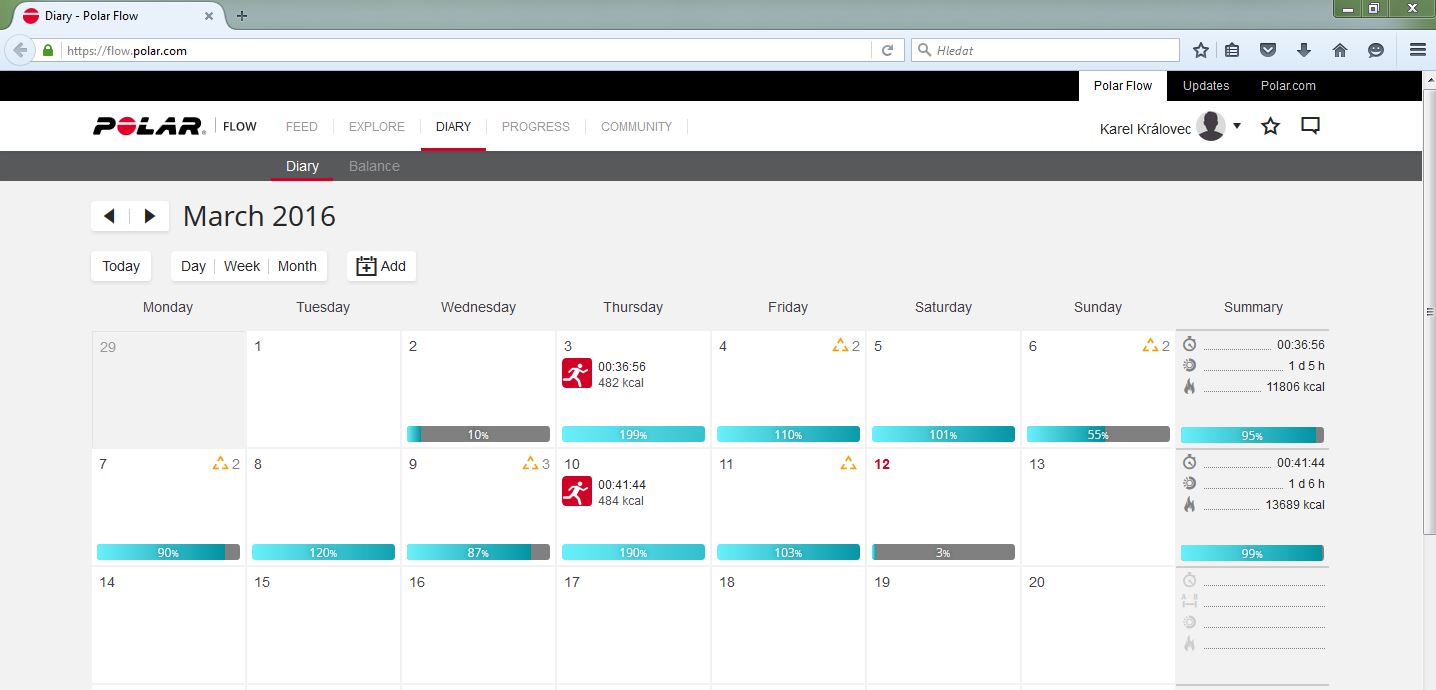The height and width of the screenshot is (690, 1436).
Task: Click the Today button
Action: point(121,266)
